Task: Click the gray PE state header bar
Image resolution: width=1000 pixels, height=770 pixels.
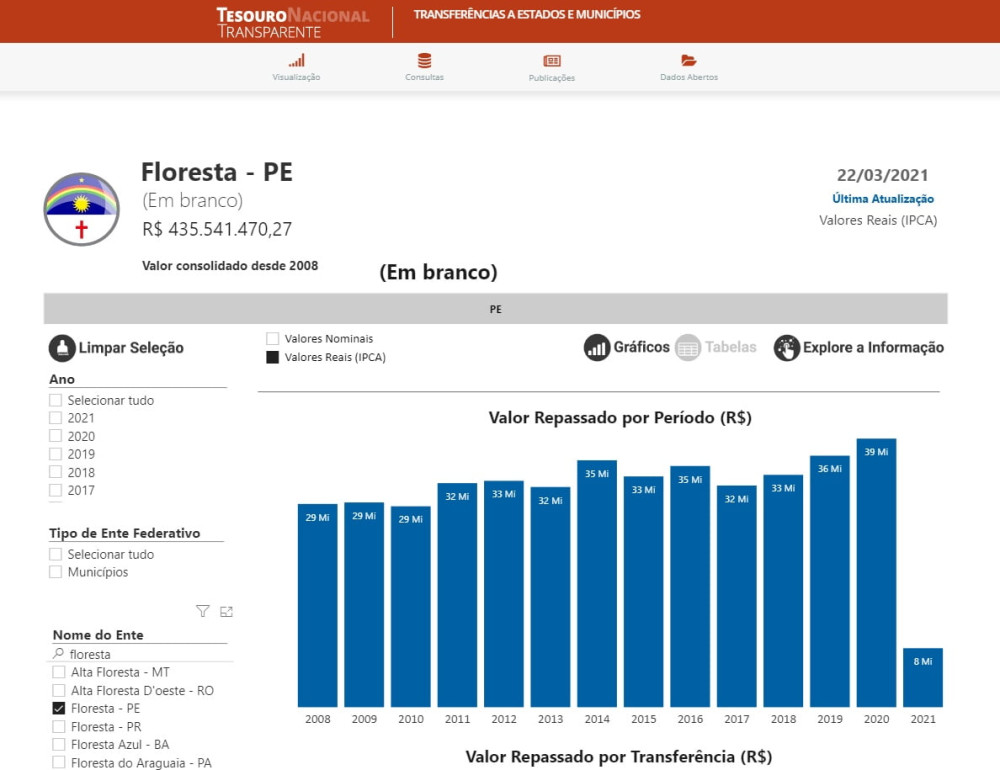Action: pos(496,309)
